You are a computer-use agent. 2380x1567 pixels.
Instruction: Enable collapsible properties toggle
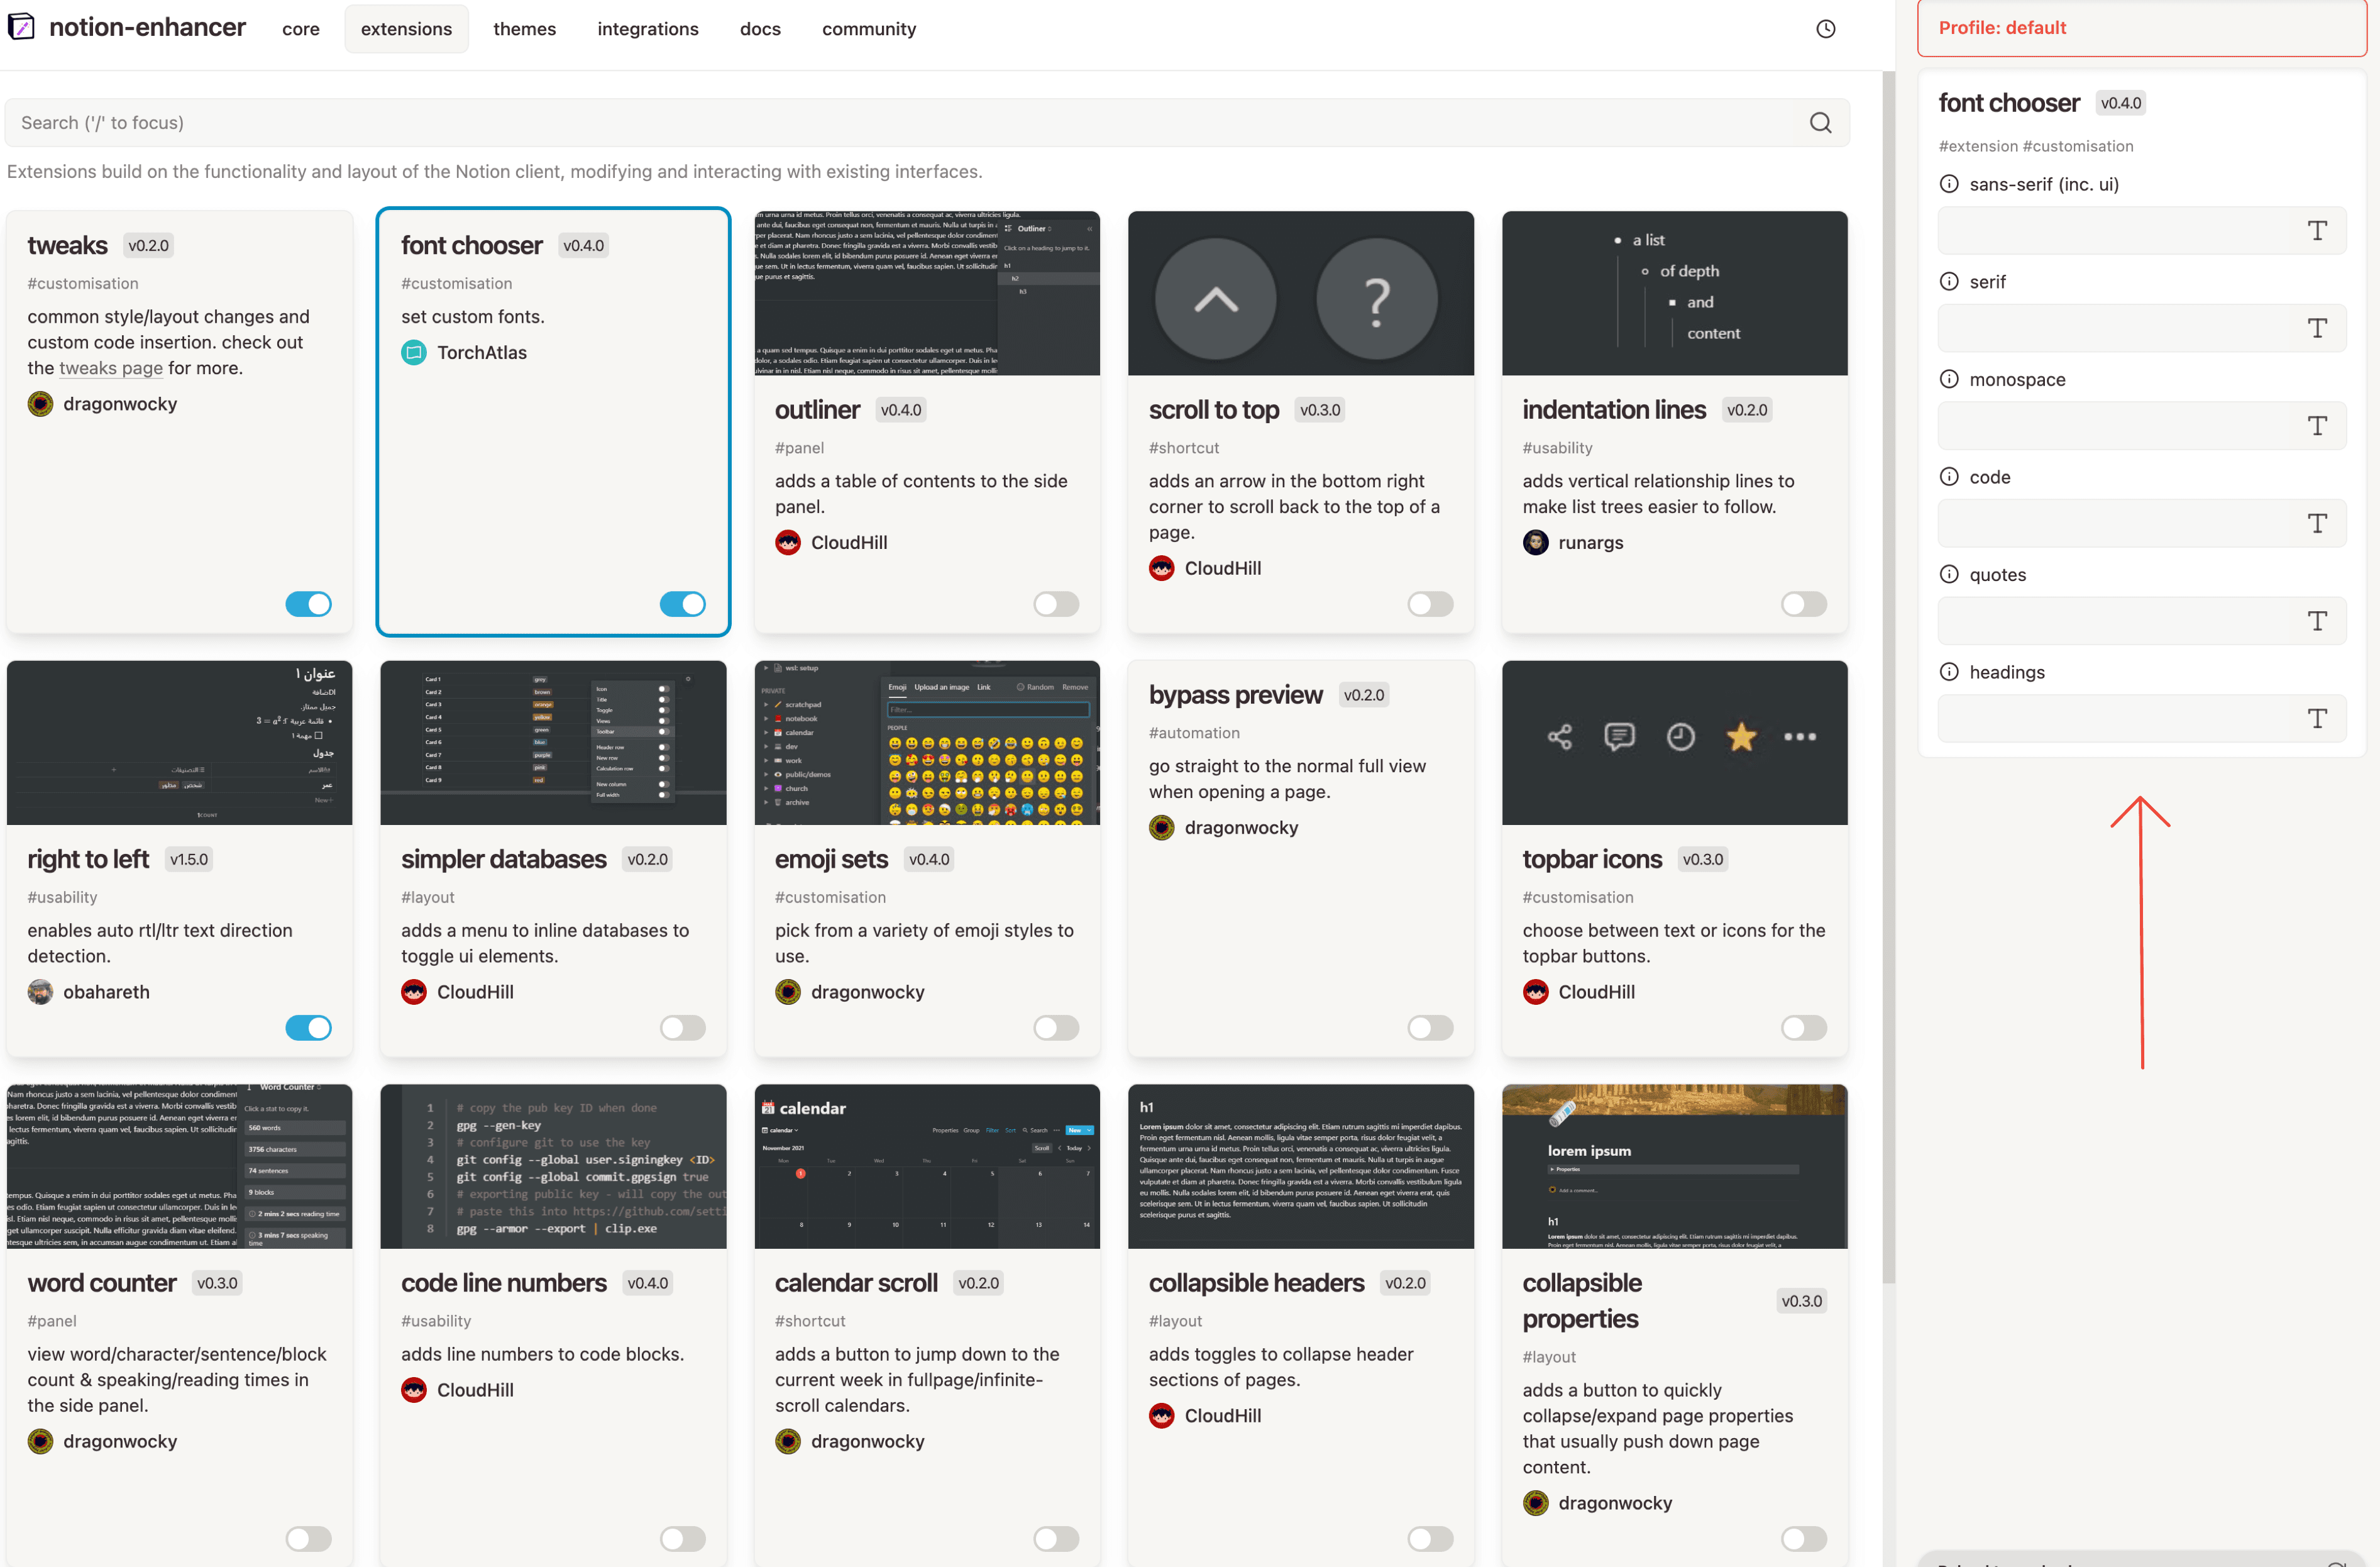tap(1804, 1539)
